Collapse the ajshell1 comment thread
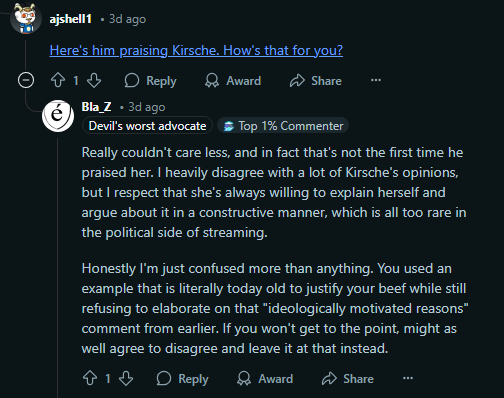 coord(26,80)
